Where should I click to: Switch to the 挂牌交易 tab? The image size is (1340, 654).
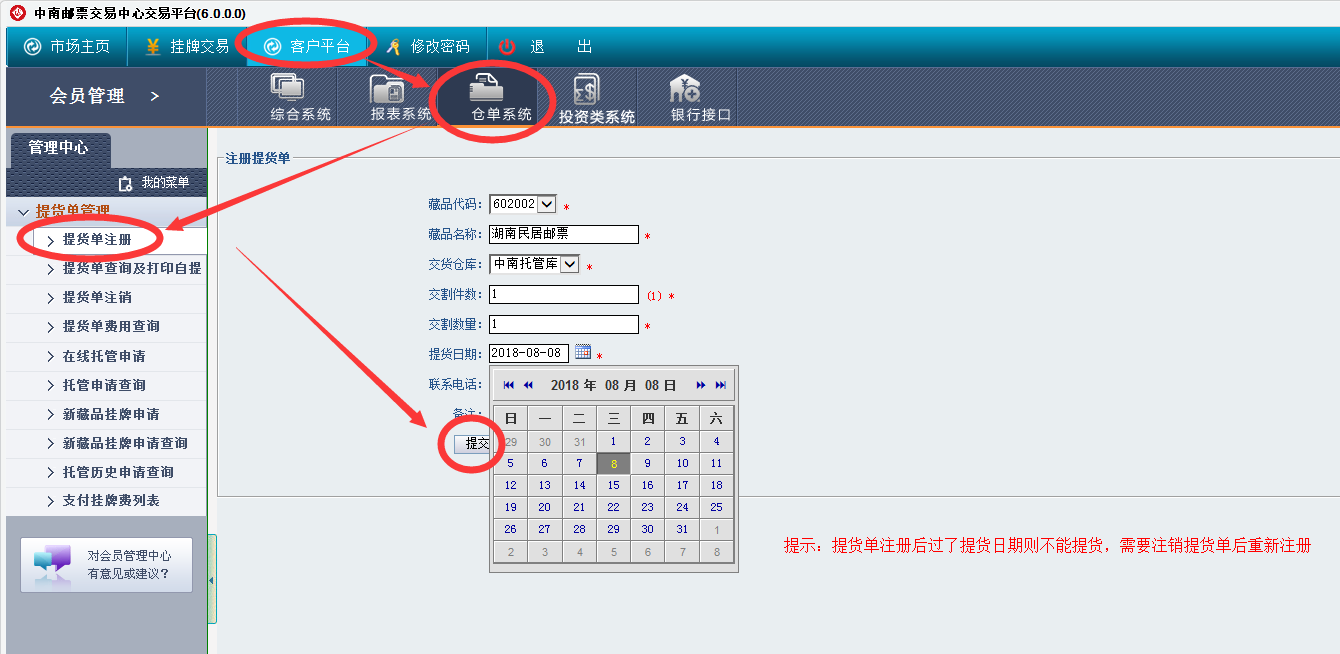click(x=187, y=47)
